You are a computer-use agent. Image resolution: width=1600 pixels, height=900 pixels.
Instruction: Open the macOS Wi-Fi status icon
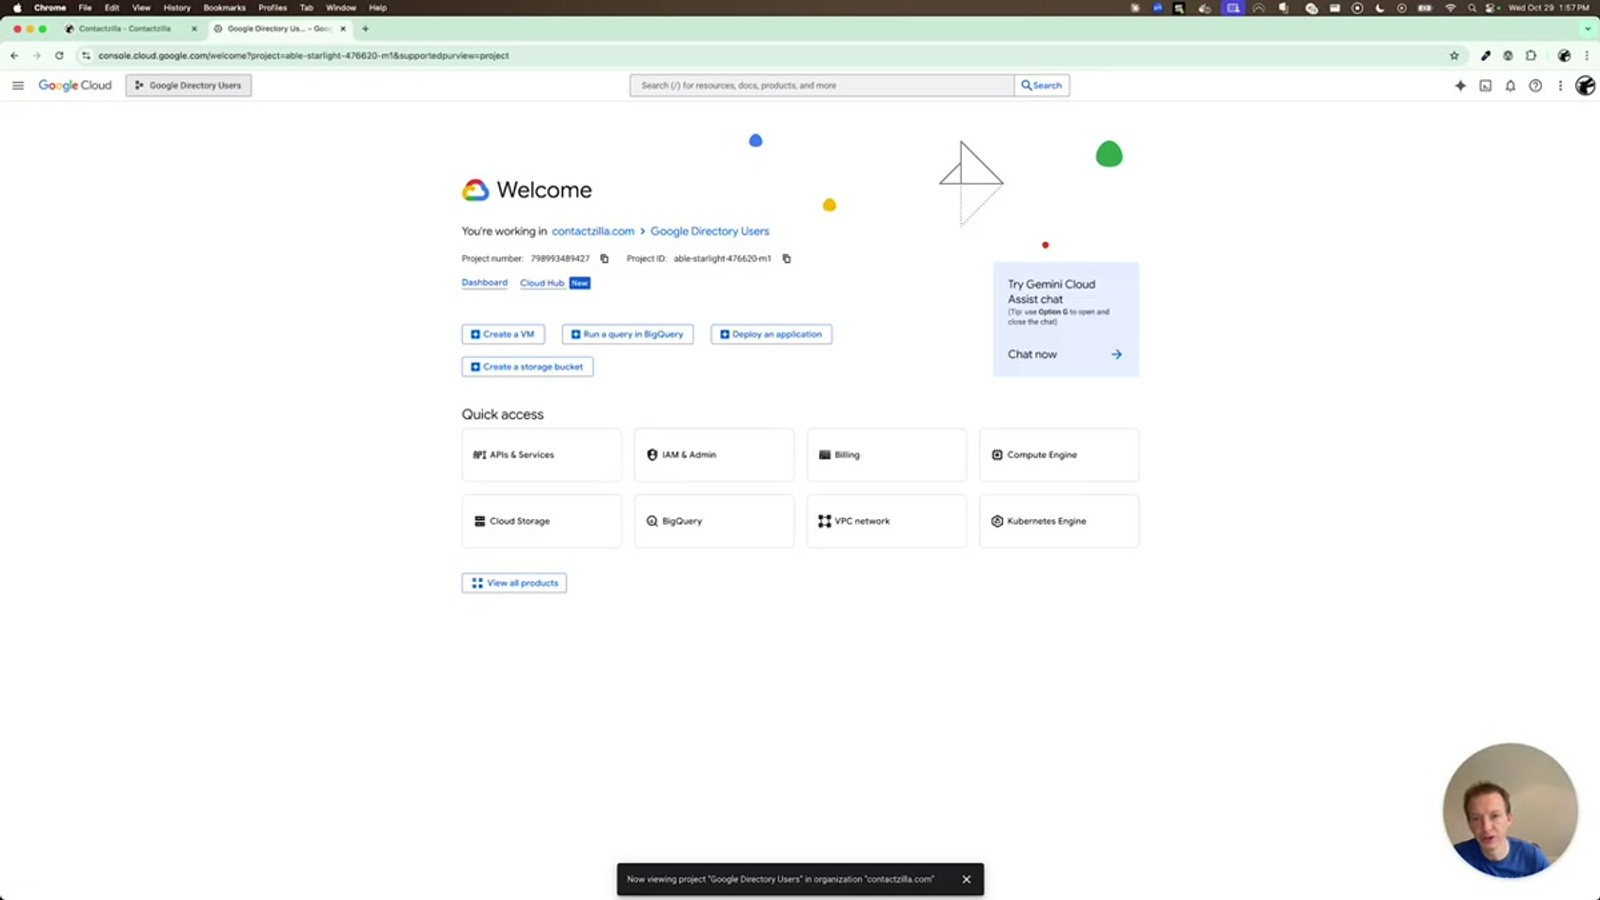pyautogui.click(x=1450, y=8)
